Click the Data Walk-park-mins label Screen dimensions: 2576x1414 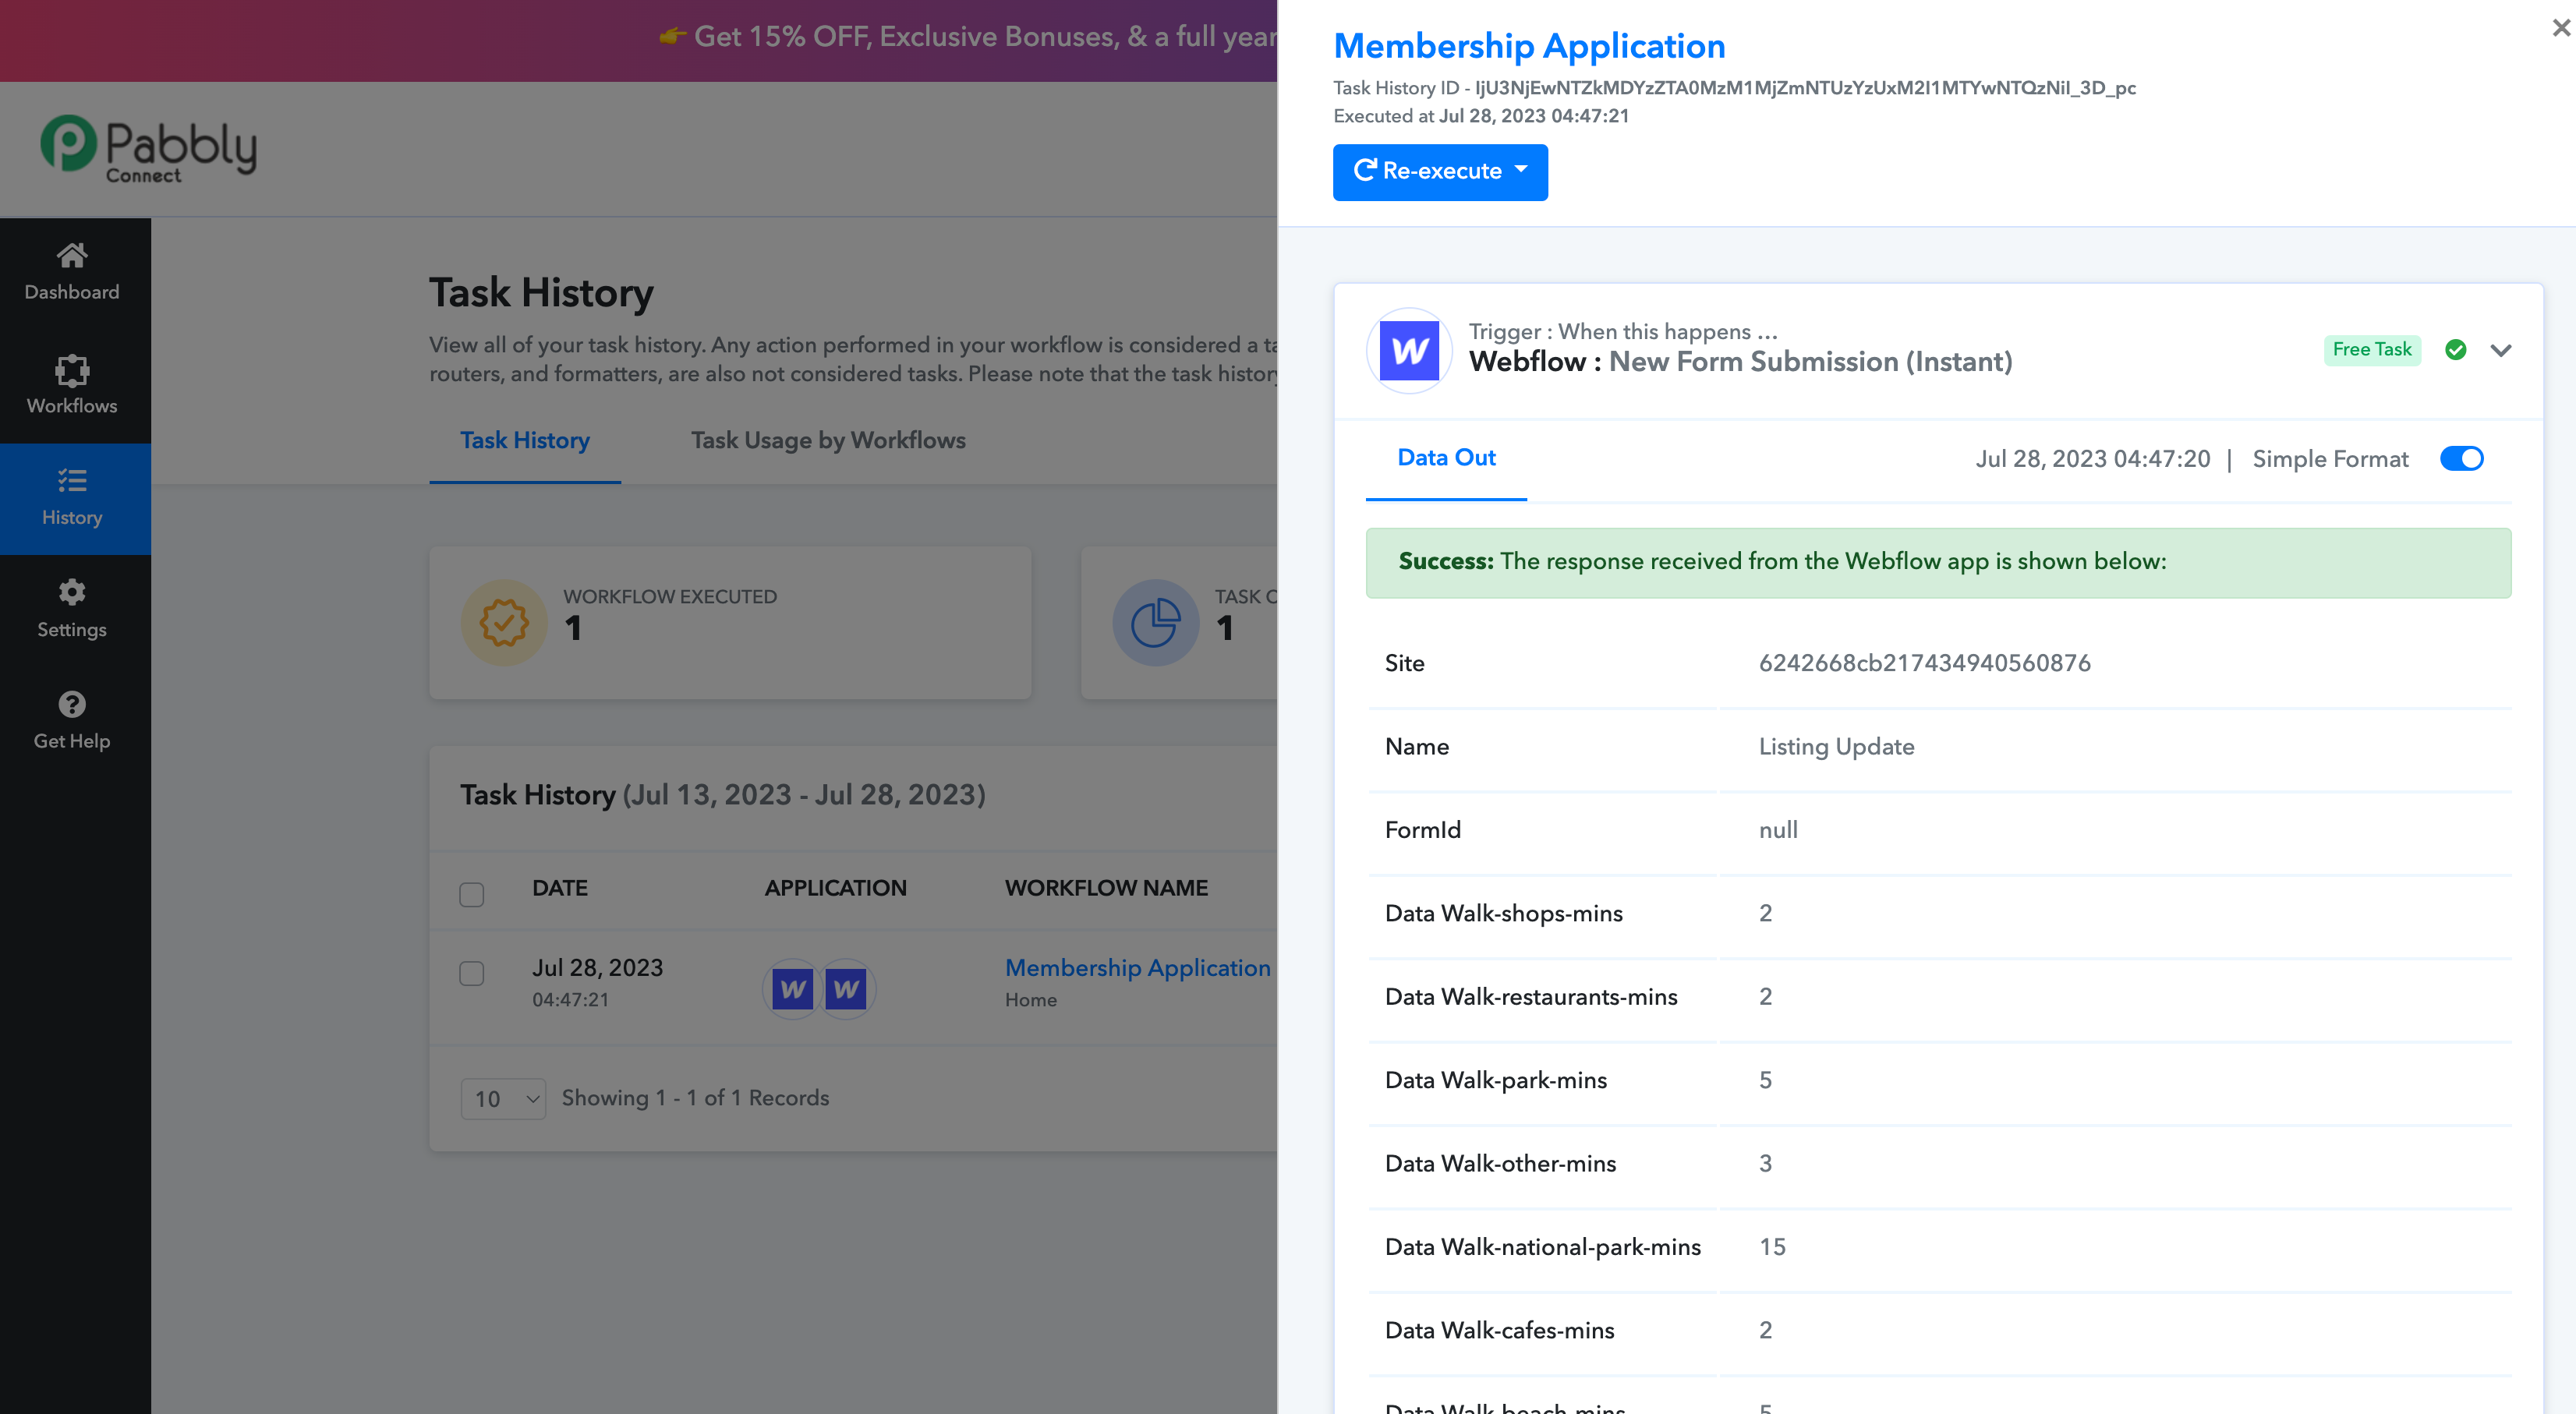pos(1496,1081)
